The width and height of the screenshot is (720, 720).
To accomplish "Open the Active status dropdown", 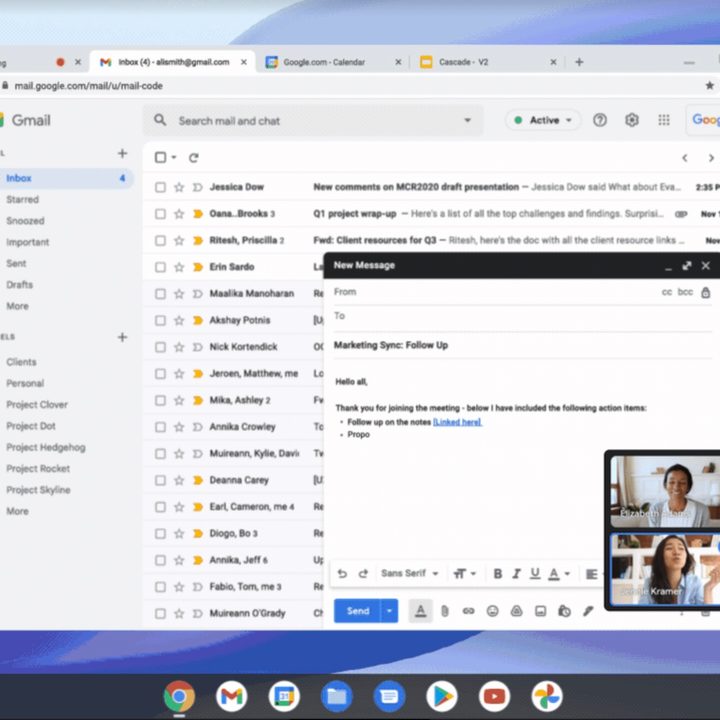I will 543,120.
